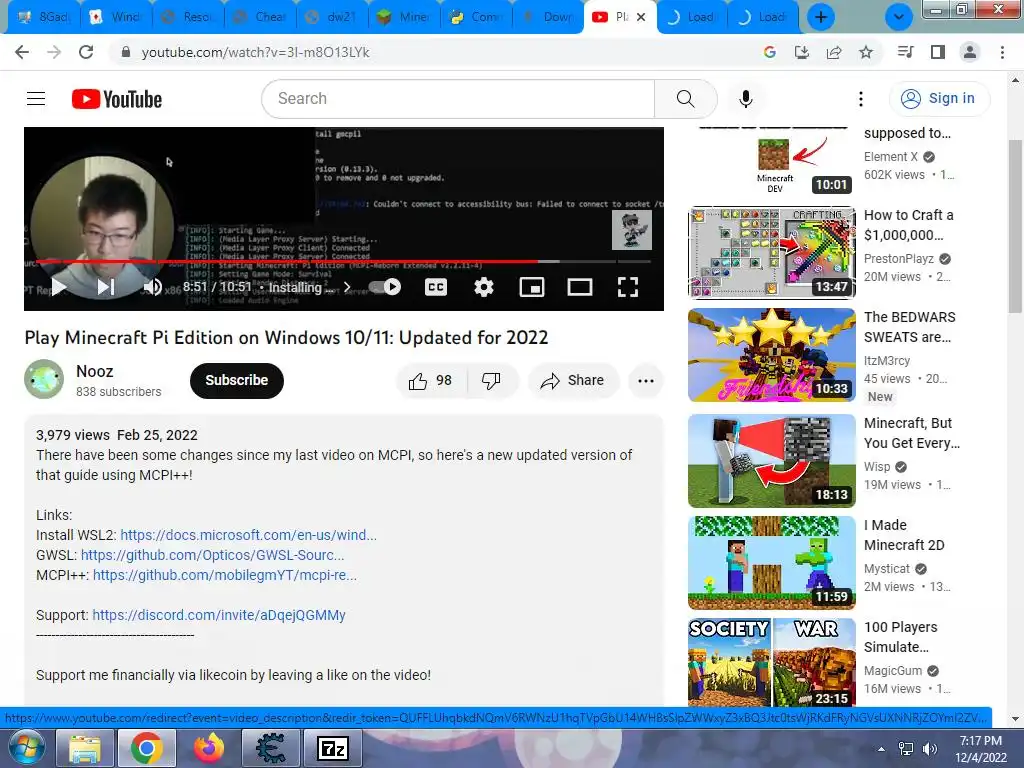1024x768 pixels.
Task: Like the video with thumbs up
Action: (431, 381)
